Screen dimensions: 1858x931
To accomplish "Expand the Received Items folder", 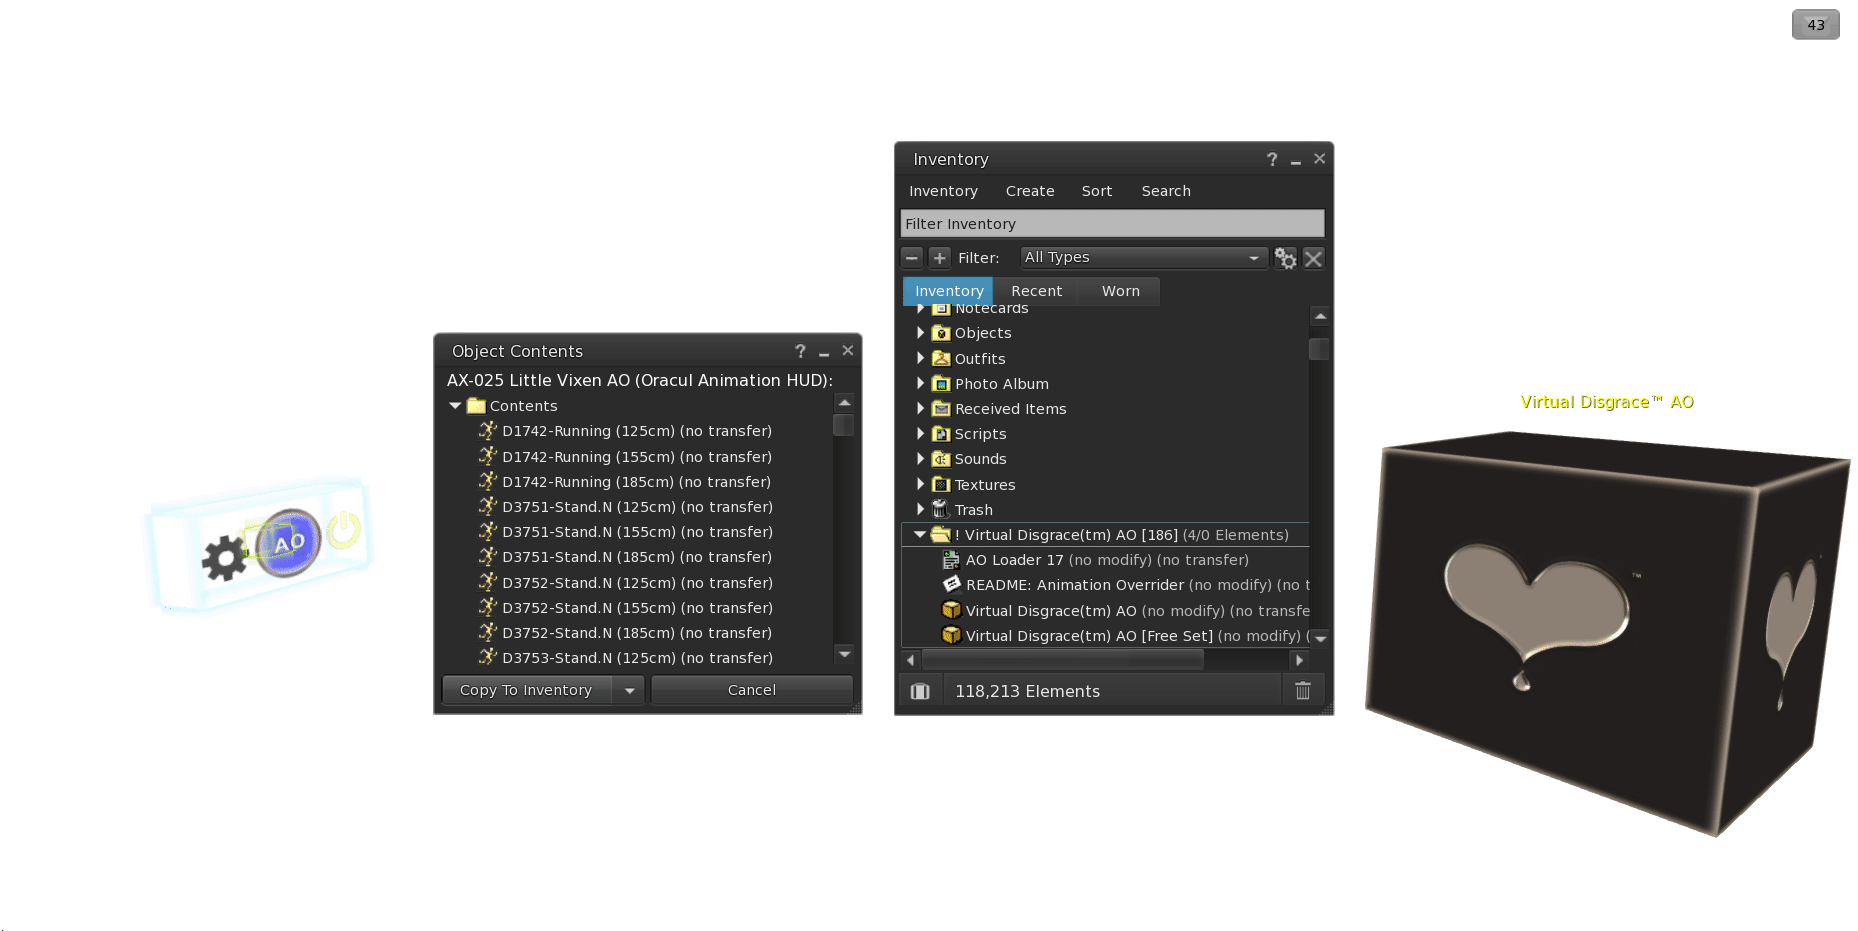I will coord(920,408).
